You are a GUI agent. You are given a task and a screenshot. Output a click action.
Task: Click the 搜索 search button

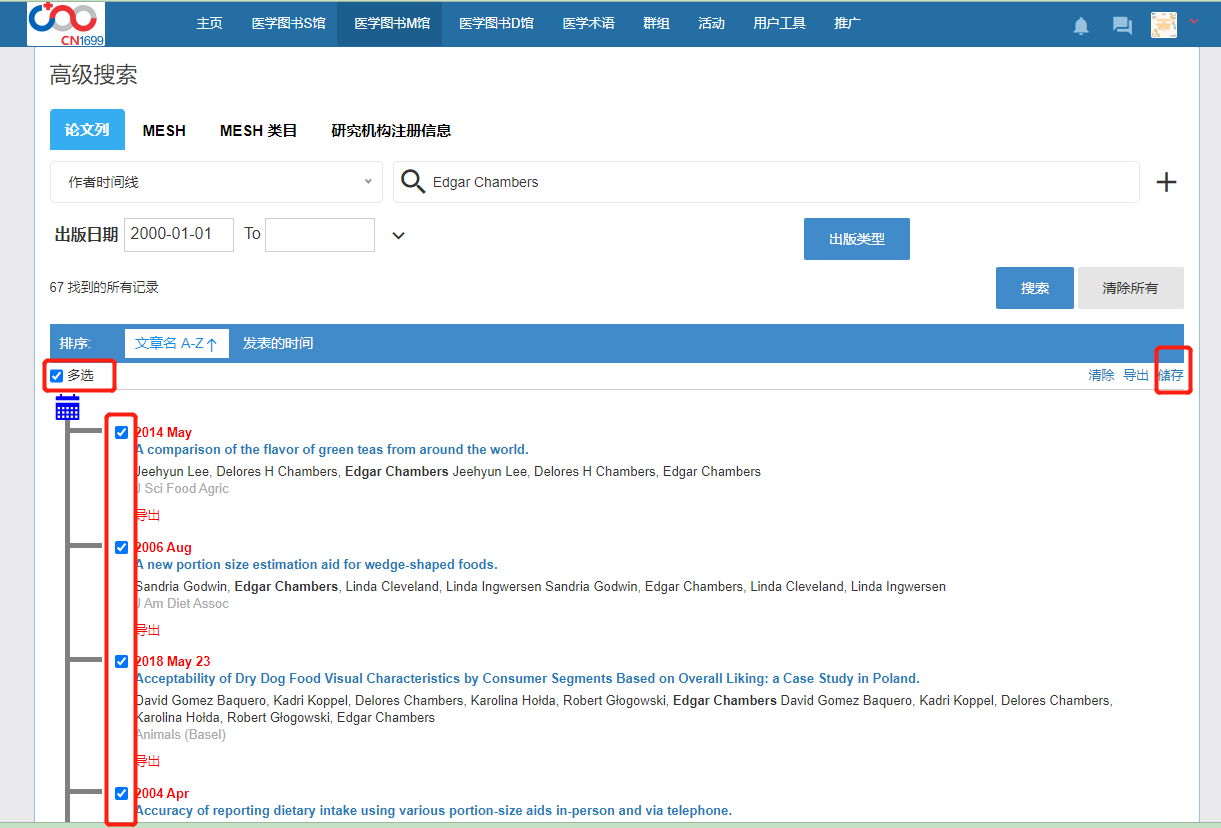tap(1034, 288)
